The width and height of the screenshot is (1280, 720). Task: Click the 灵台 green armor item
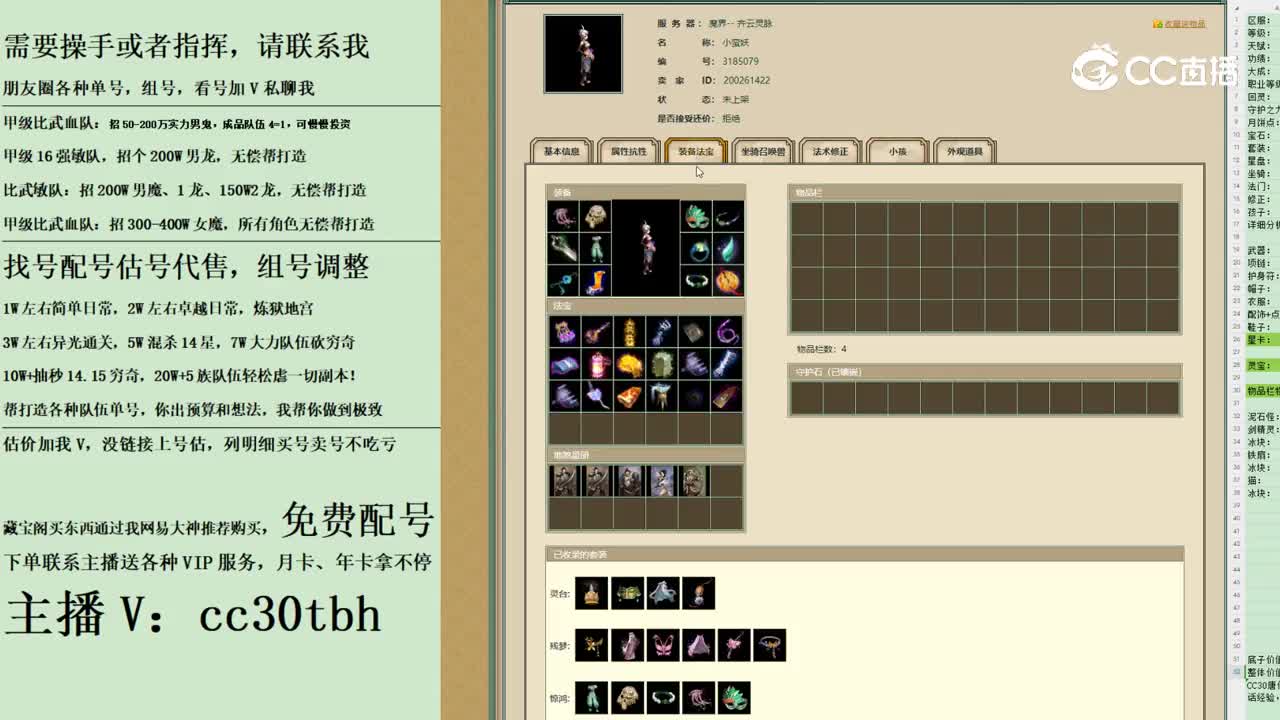coord(627,593)
